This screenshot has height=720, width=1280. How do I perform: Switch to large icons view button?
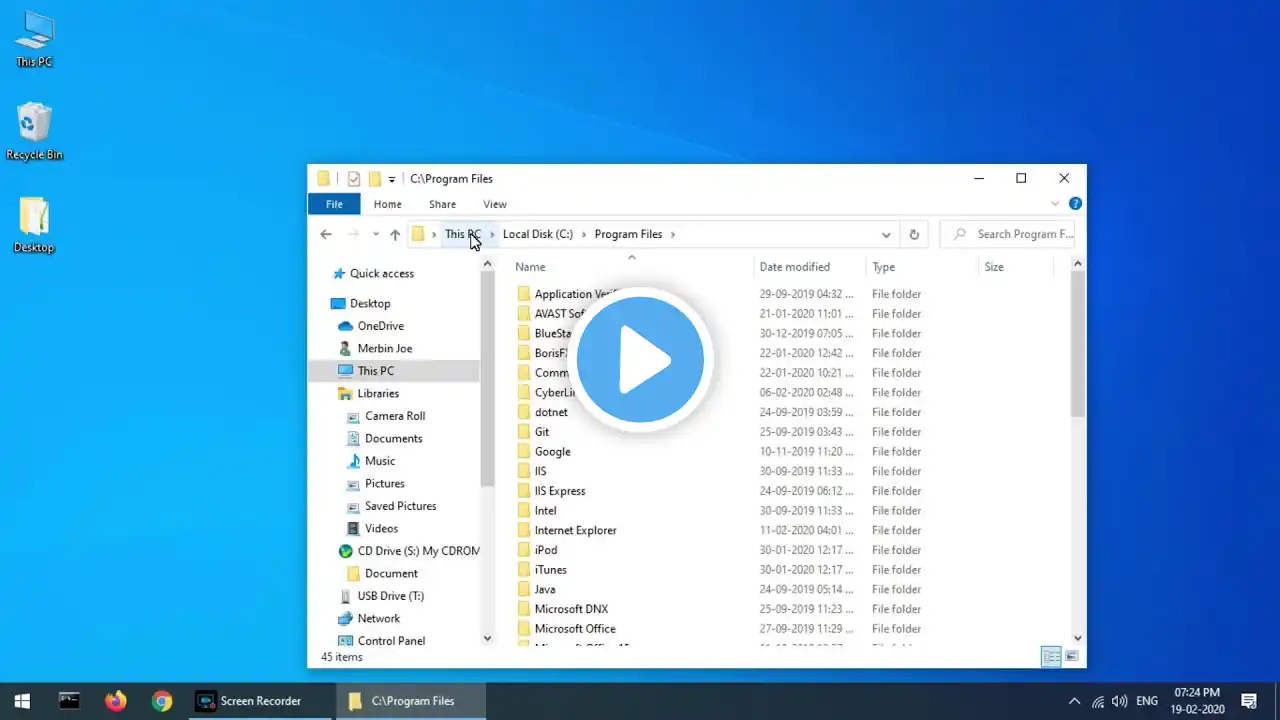click(x=1072, y=657)
